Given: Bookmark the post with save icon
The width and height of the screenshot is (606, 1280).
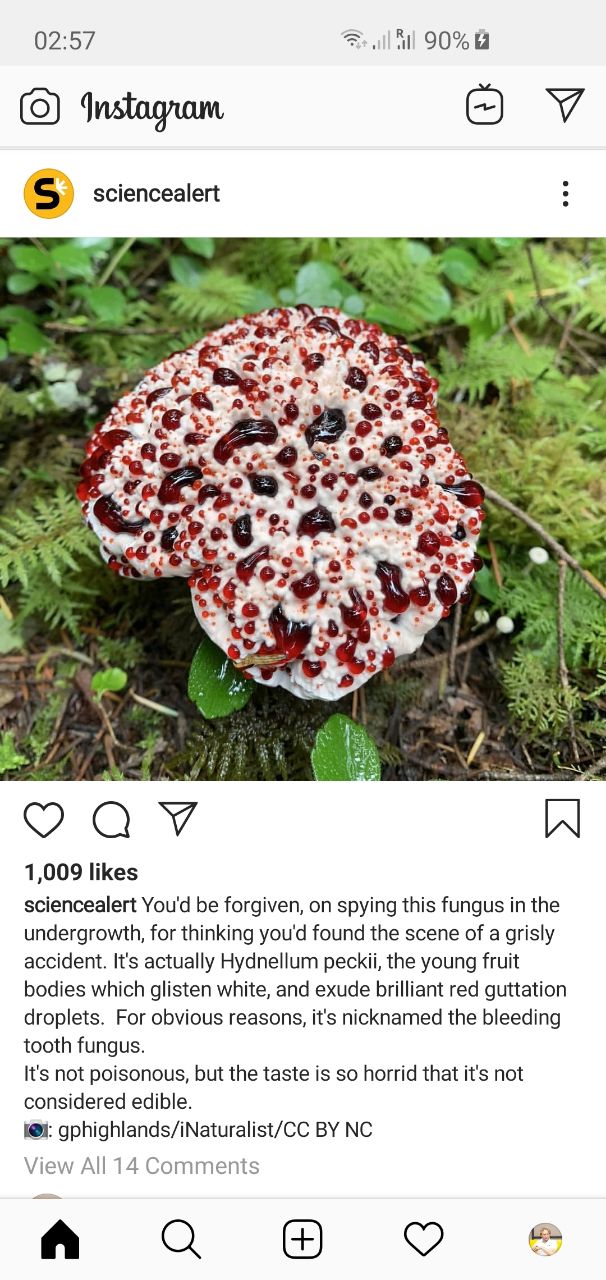Looking at the screenshot, I should (x=562, y=819).
